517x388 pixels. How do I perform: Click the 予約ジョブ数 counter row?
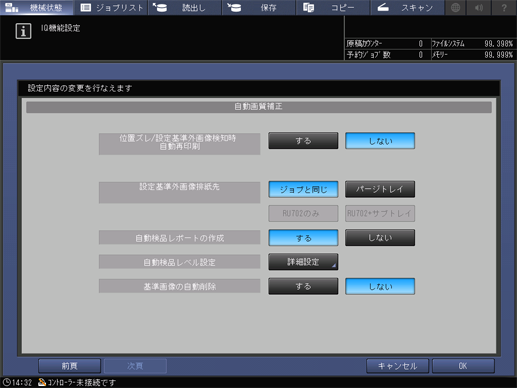pos(387,55)
